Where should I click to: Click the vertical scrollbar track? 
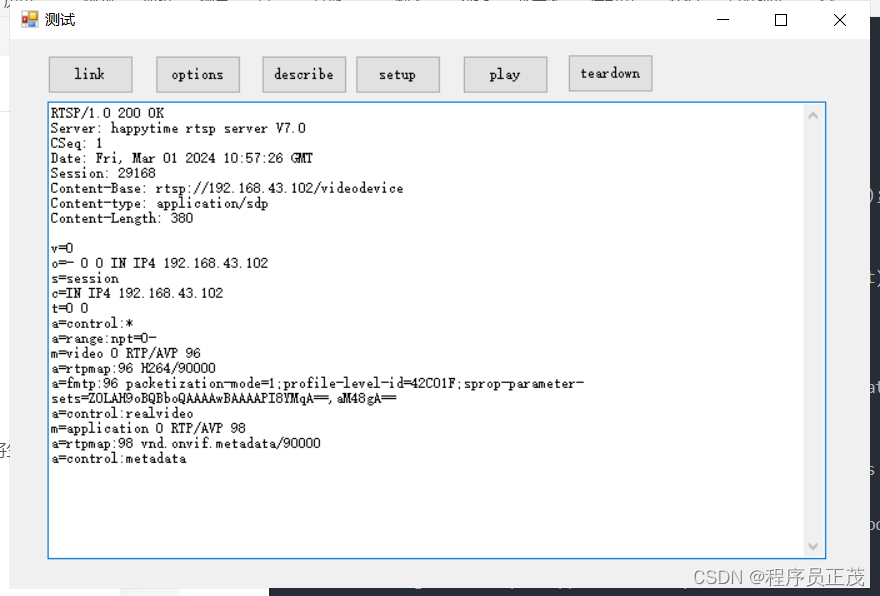[x=812, y=330]
